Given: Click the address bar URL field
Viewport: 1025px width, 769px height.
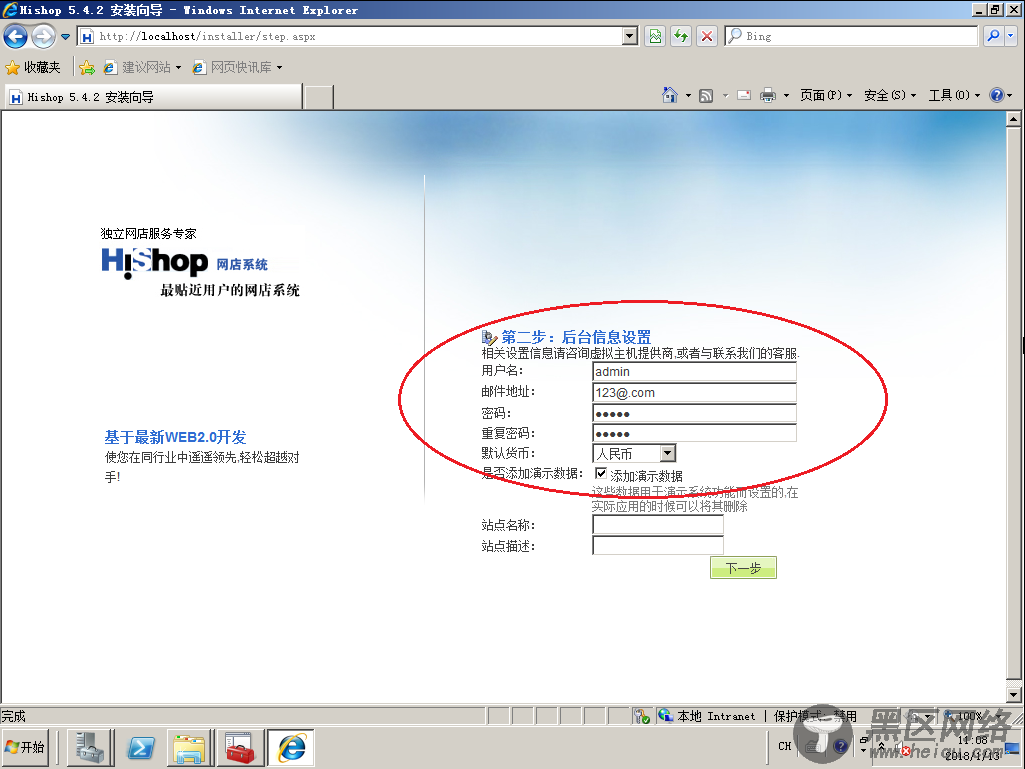Looking at the screenshot, I should pyautogui.click(x=350, y=37).
